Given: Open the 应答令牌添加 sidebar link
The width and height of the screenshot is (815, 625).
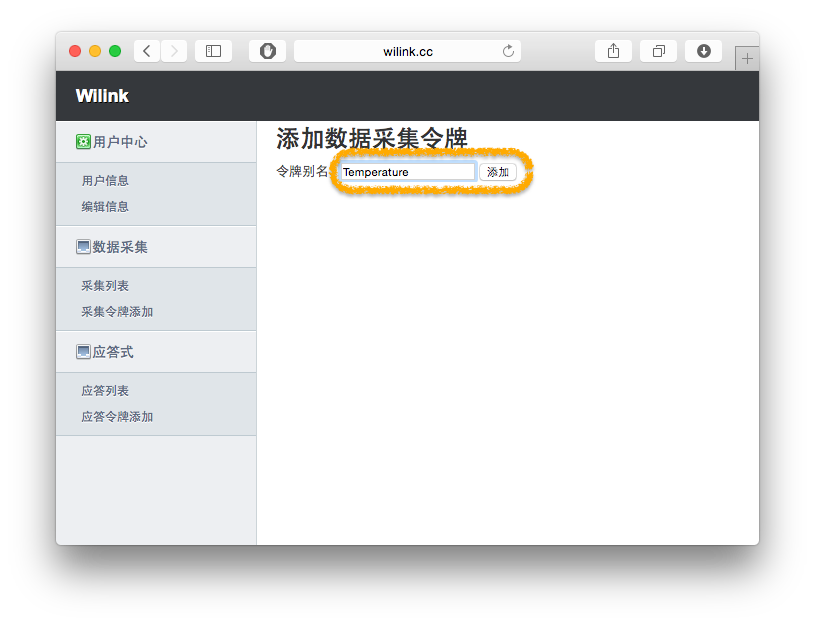Looking at the screenshot, I should (117, 416).
